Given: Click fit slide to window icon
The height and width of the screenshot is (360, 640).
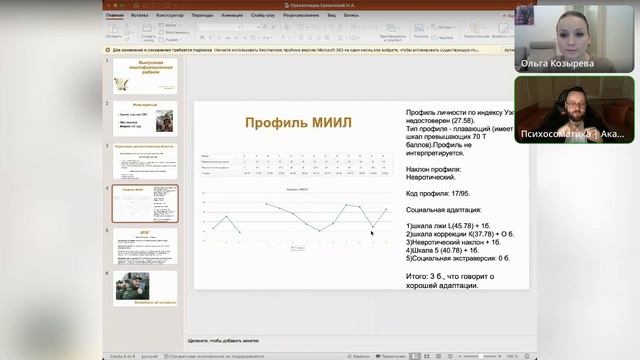Looking at the screenshot, I should [x=527, y=356].
